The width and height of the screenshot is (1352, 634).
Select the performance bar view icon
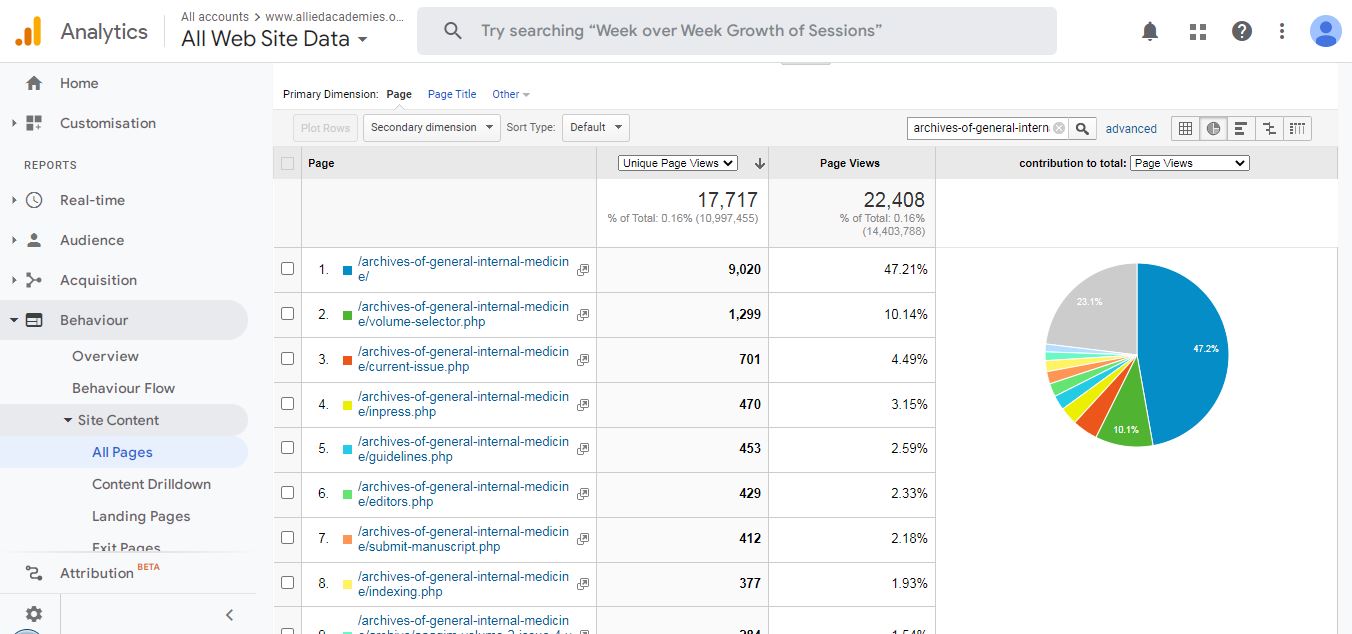pyautogui.click(x=1241, y=128)
